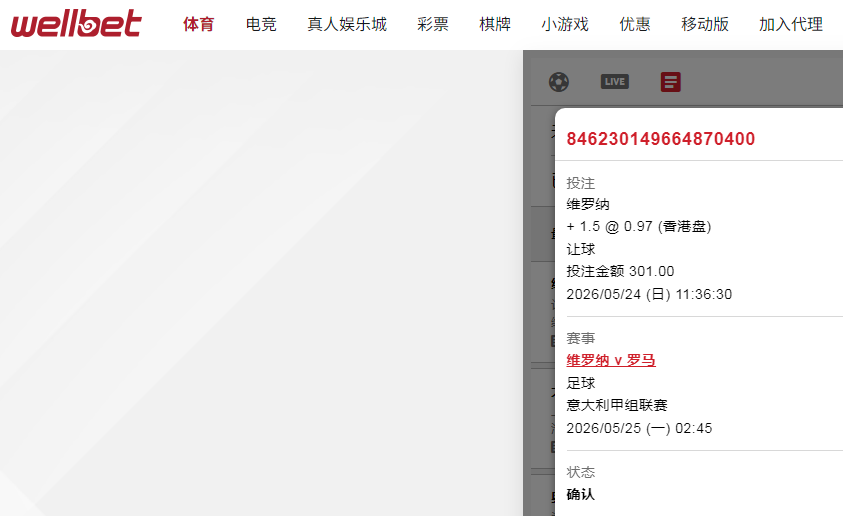Click the 投注金额 301.00 text
Image resolution: width=843 pixels, height=516 pixels.
click(x=620, y=271)
